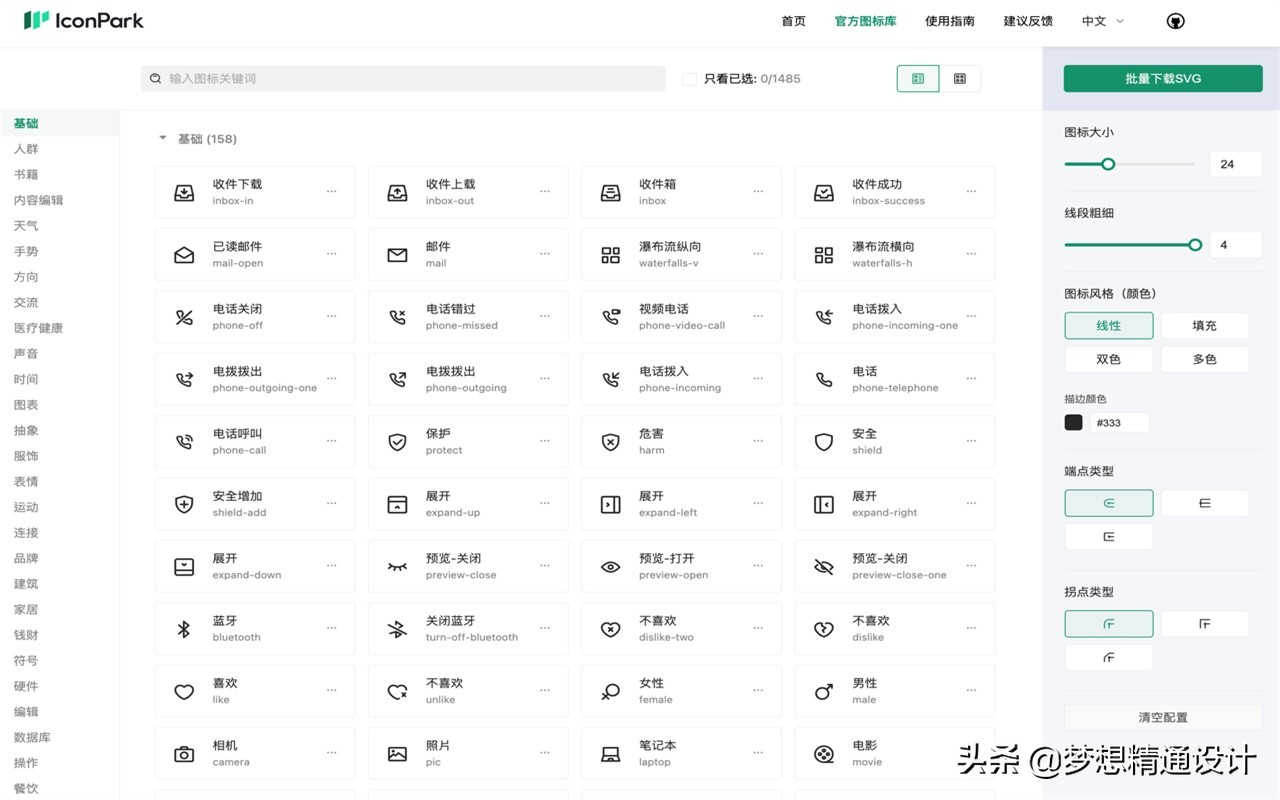
Task: Select the camera icon
Action: [184, 754]
